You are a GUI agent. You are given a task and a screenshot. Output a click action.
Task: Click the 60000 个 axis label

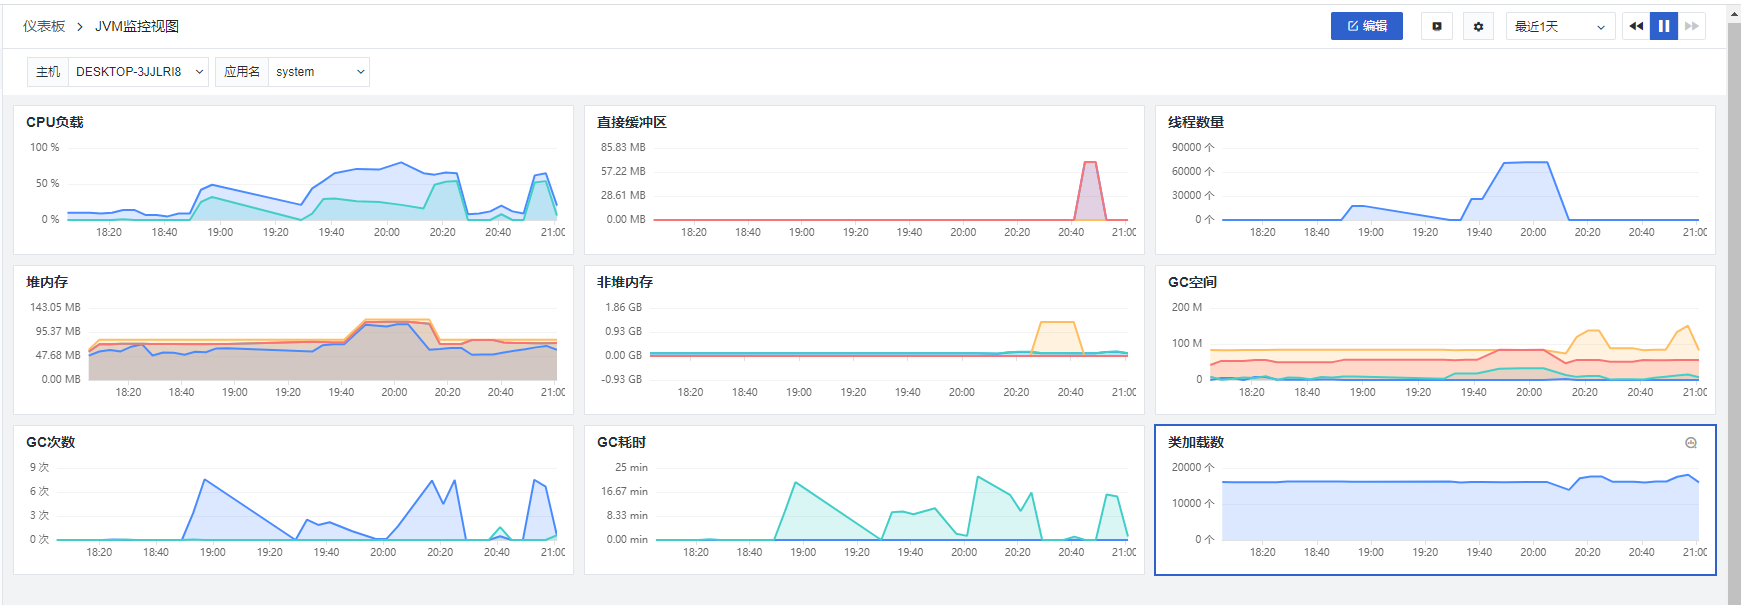(1193, 171)
